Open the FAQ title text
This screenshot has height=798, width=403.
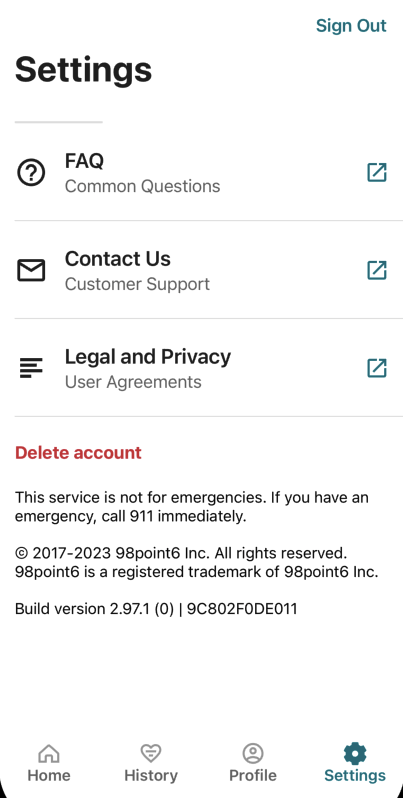84,161
